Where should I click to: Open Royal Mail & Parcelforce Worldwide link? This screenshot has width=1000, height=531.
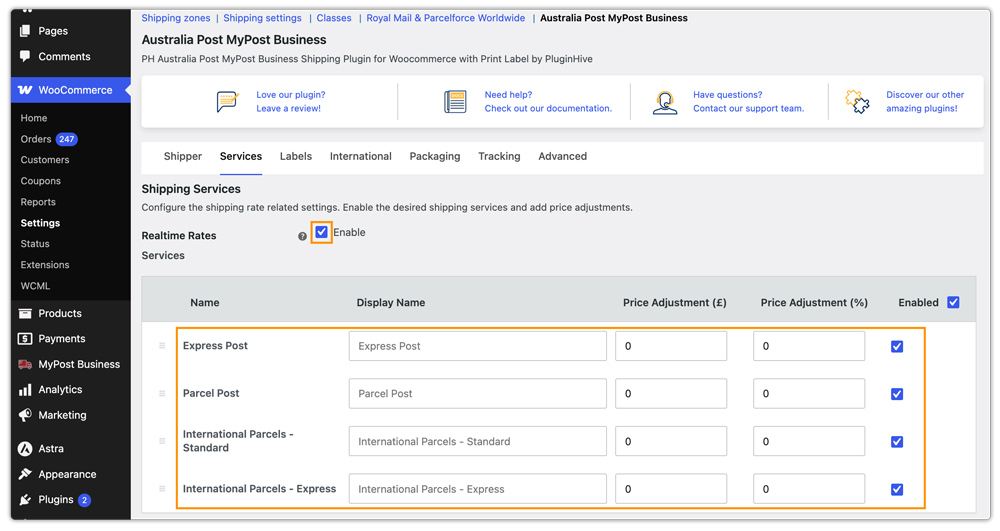coord(446,18)
